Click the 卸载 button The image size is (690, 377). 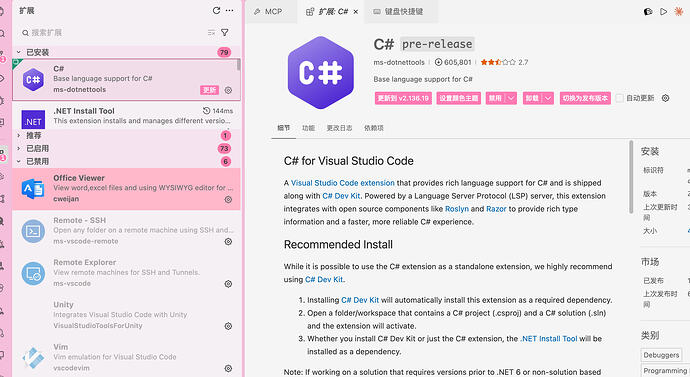click(532, 98)
